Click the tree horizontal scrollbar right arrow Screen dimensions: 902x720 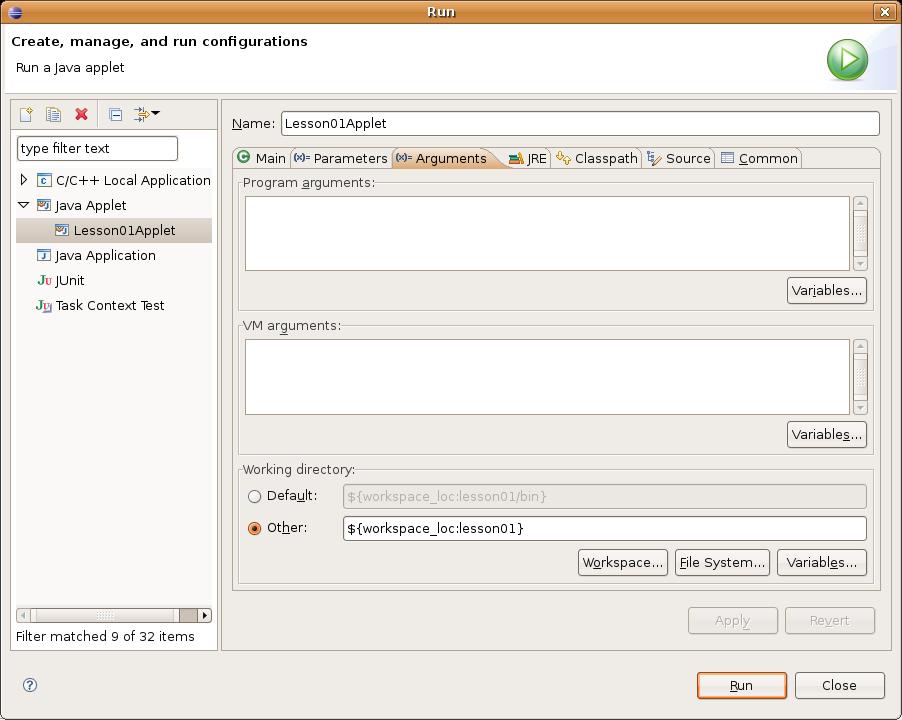[205, 615]
